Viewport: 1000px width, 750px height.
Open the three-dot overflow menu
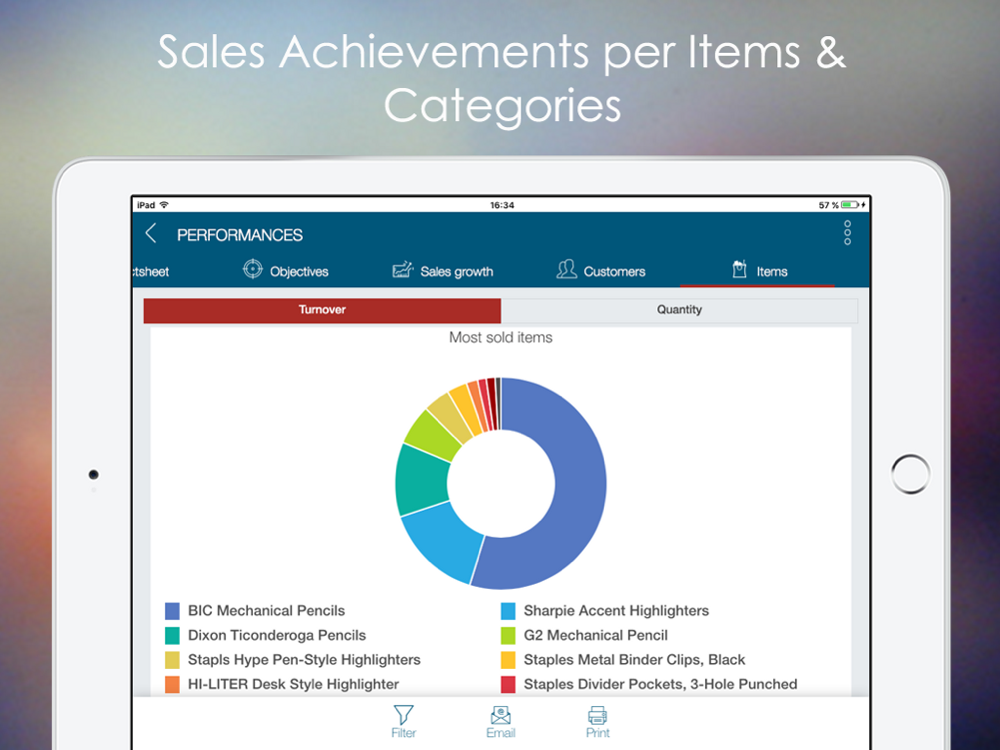click(x=847, y=233)
